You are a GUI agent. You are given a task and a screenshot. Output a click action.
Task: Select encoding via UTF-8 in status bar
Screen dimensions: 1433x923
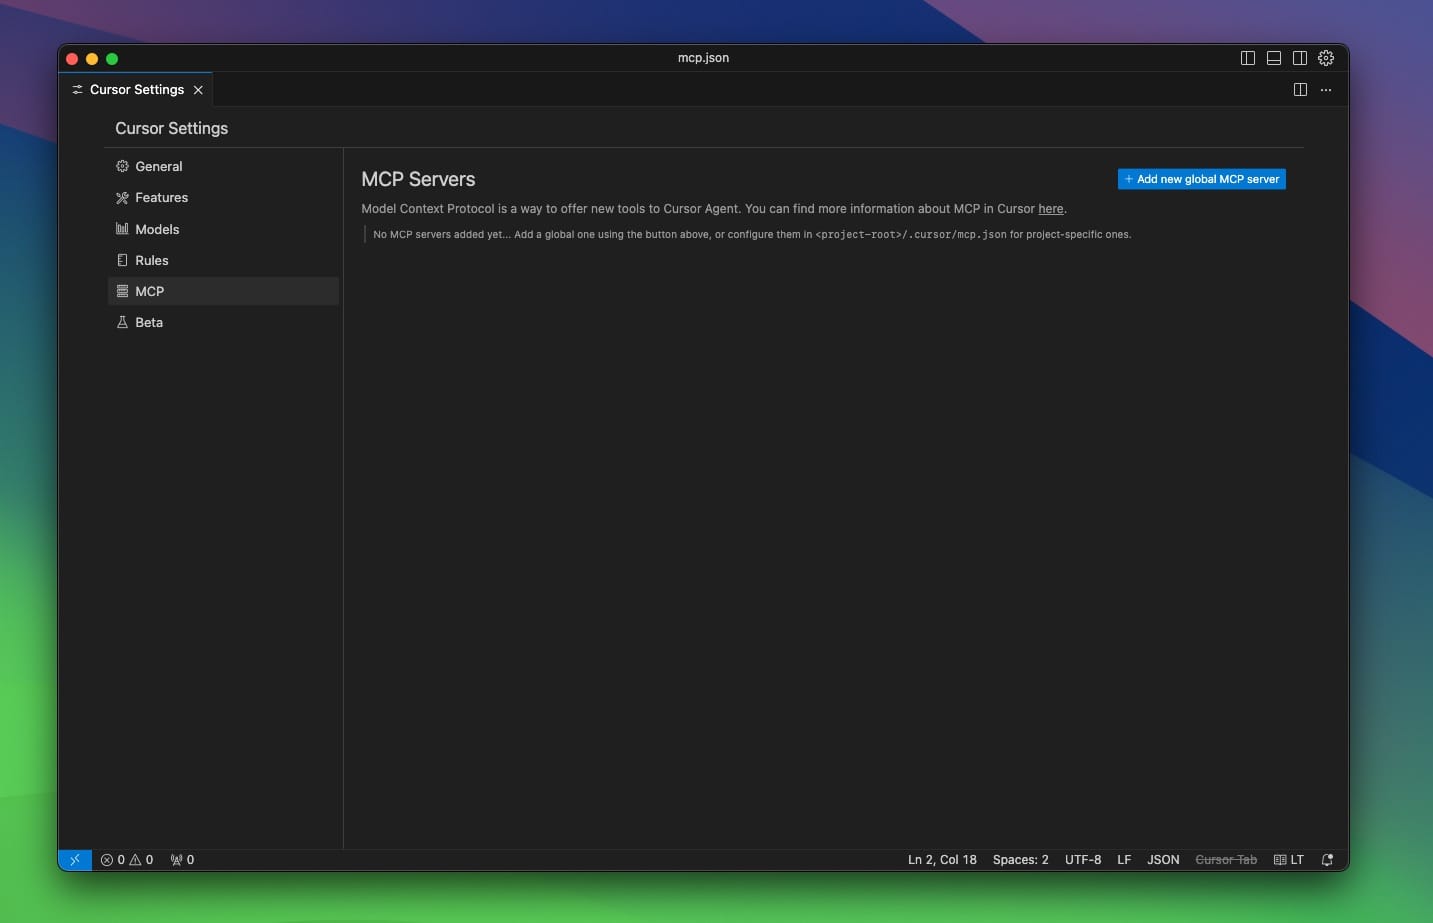(x=1083, y=860)
